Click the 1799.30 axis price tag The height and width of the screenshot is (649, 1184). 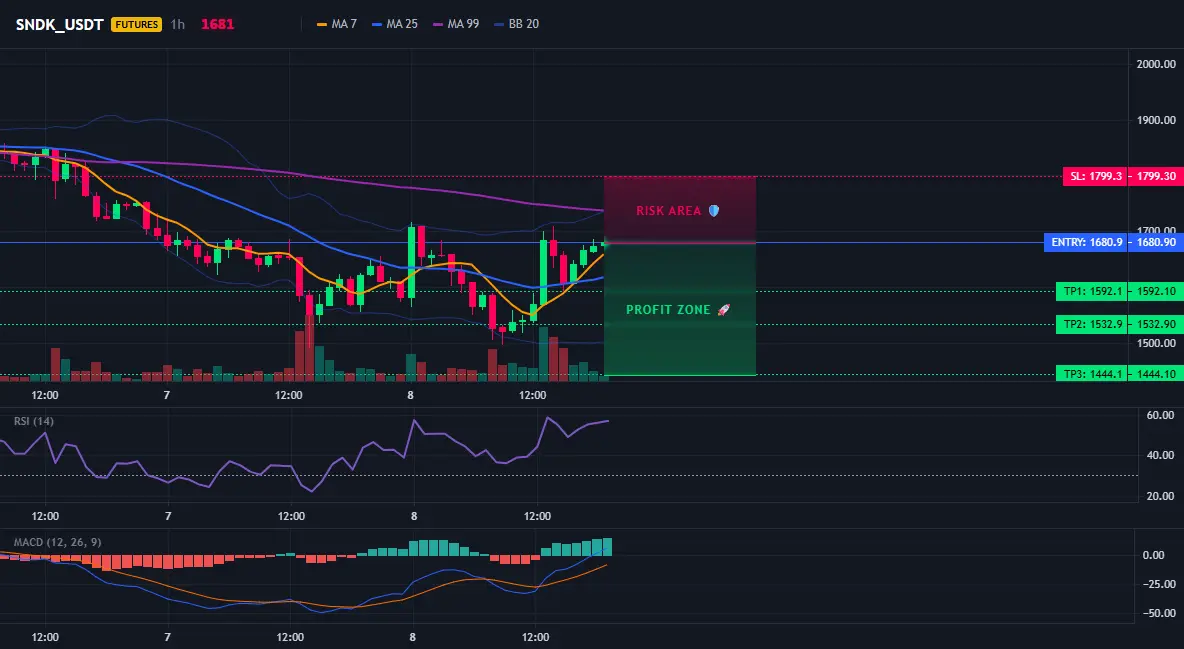pyautogui.click(x=1156, y=177)
